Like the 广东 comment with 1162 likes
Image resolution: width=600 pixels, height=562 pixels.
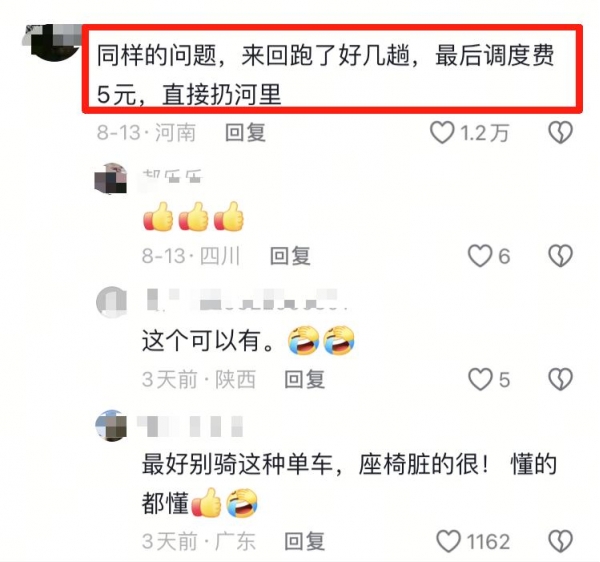click(x=448, y=541)
